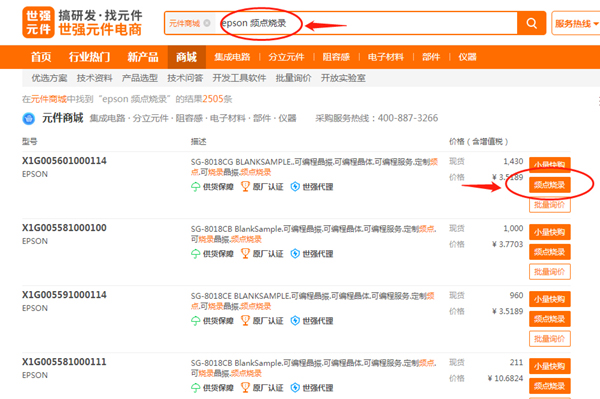
Task: Click 世强代理 shield icon for X1G005591000114
Action: click(295, 321)
